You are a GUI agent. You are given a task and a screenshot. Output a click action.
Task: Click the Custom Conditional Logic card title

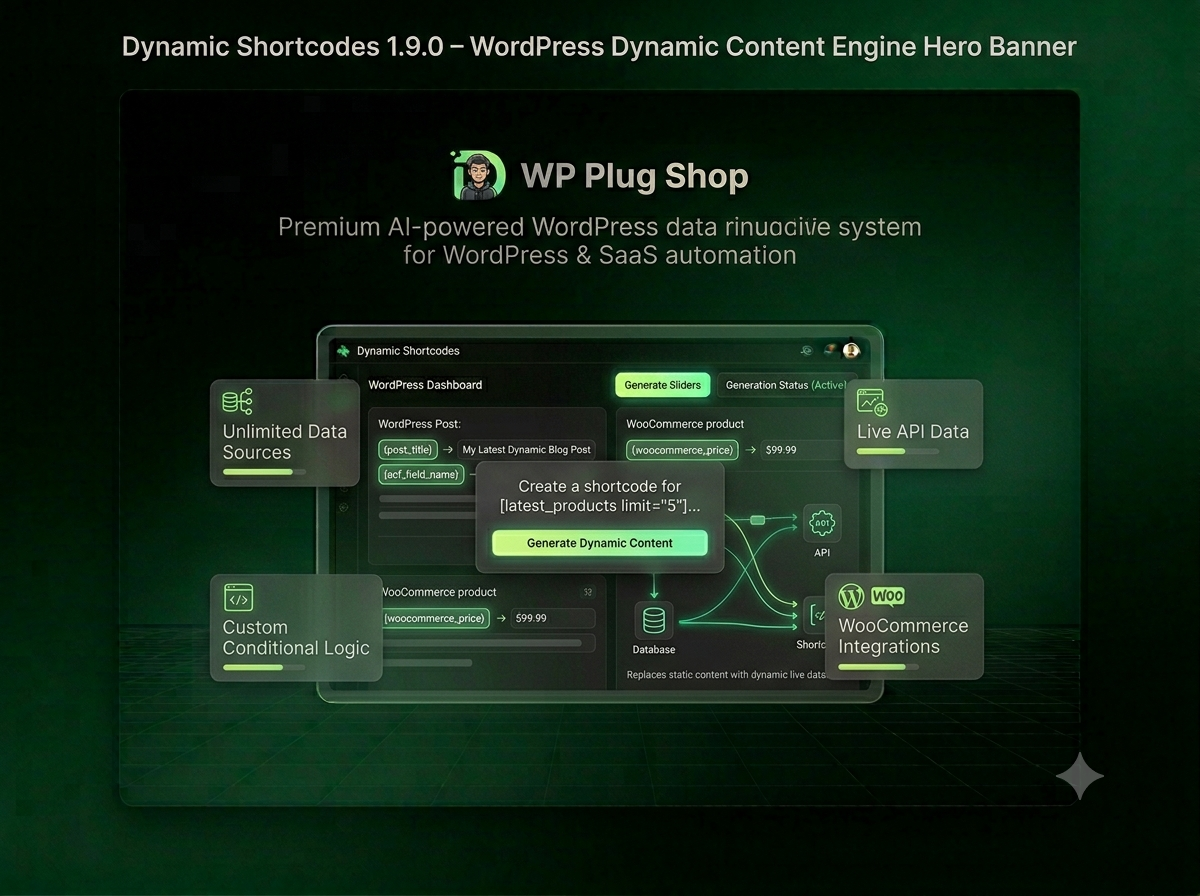coord(296,638)
